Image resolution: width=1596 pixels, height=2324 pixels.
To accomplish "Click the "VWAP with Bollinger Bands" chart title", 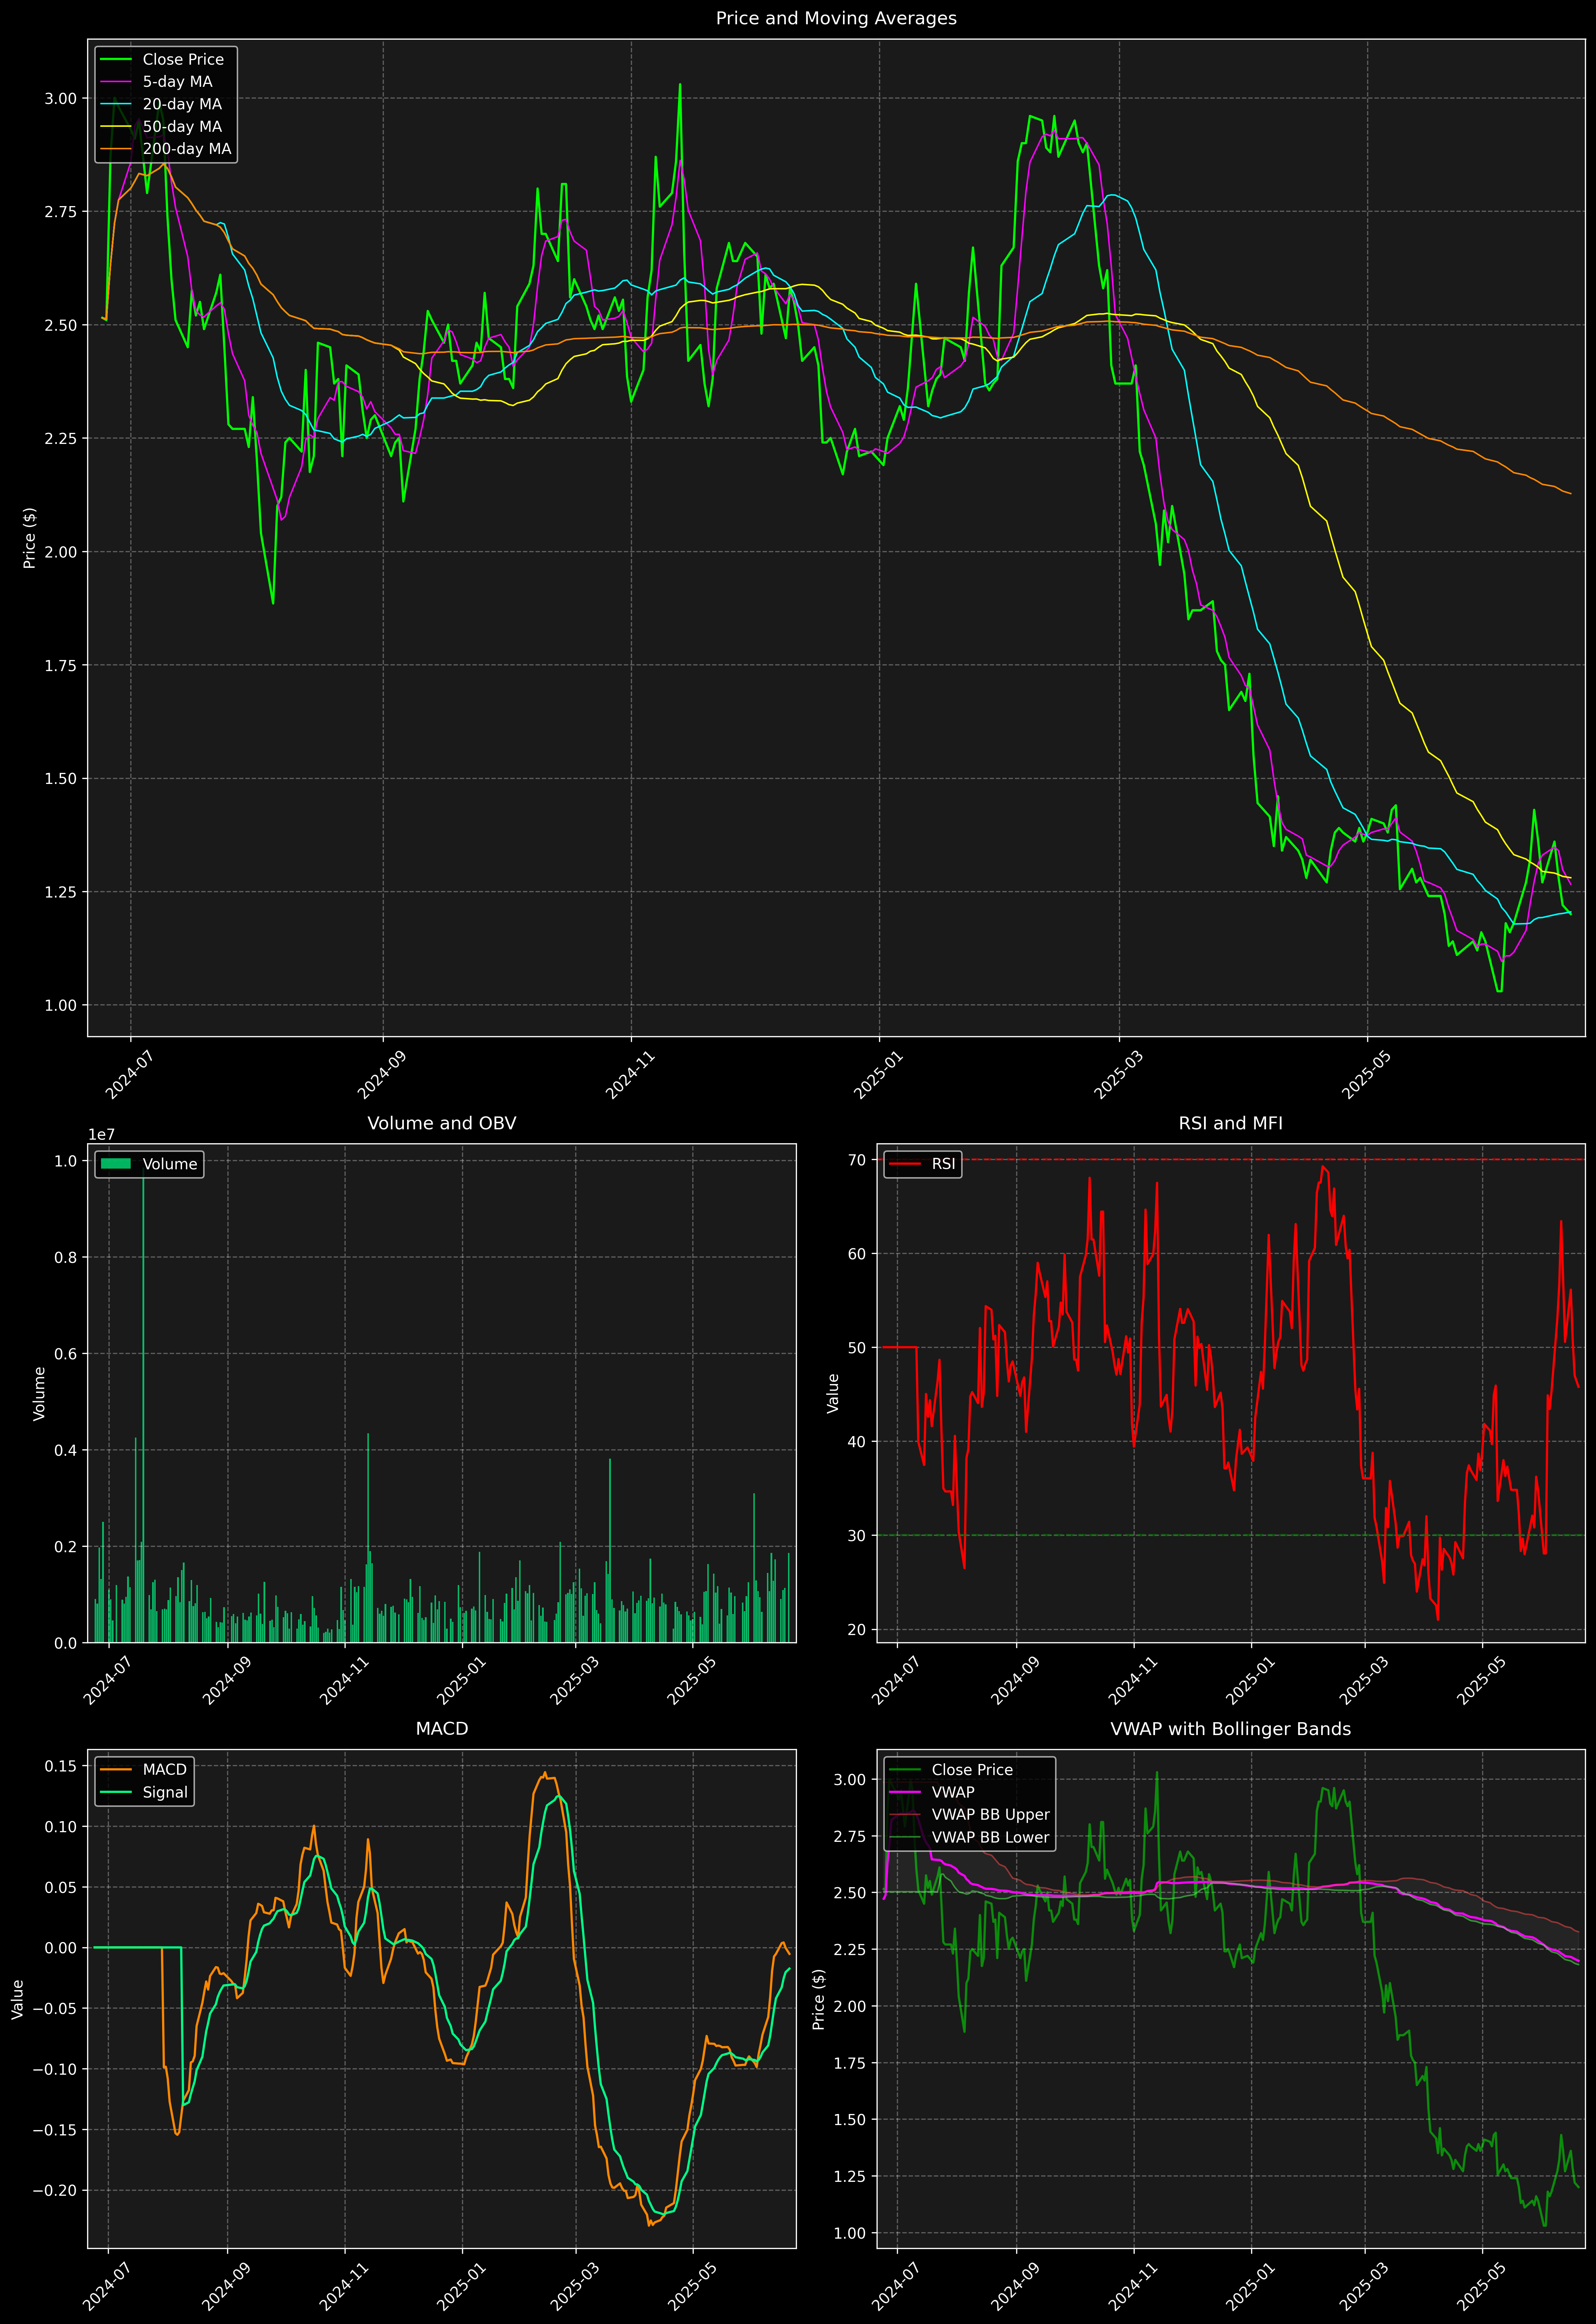I will click(1231, 1729).
